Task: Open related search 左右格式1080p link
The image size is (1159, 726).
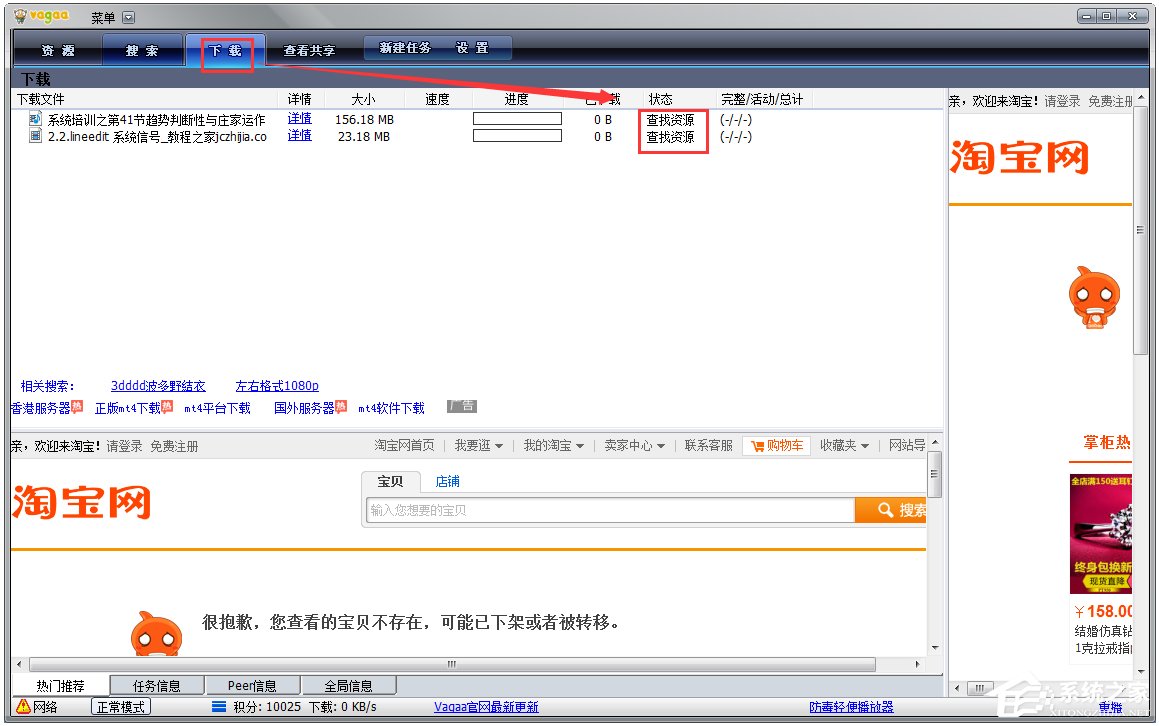Action: [277, 386]
